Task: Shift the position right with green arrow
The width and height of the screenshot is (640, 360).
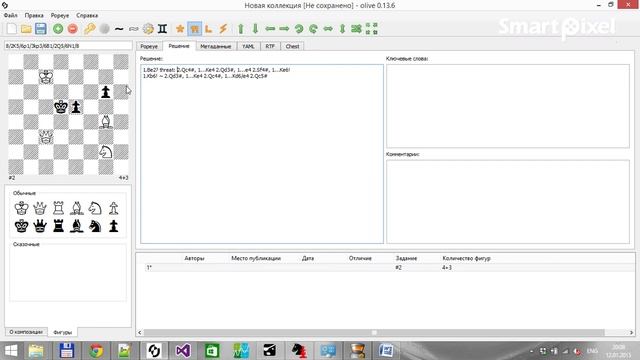Action: click(284, 29)
